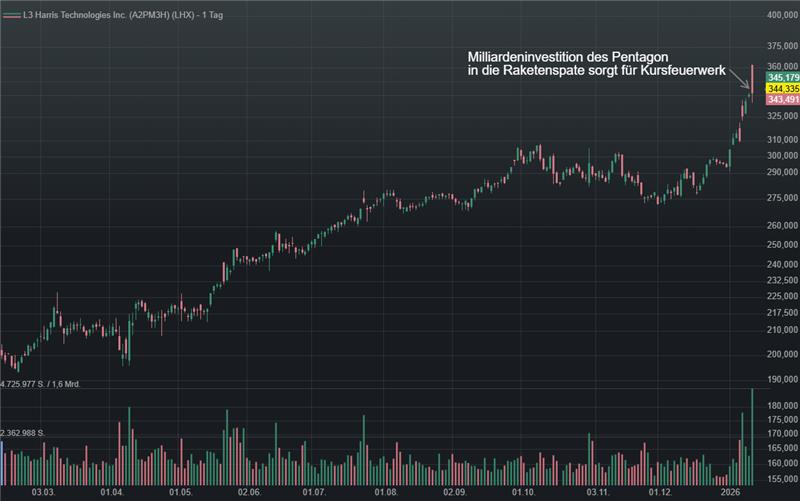This screenshot has width=800, height=501.
Task: Click the blue volume bar at far left
Action: click(x=2, y=463)
